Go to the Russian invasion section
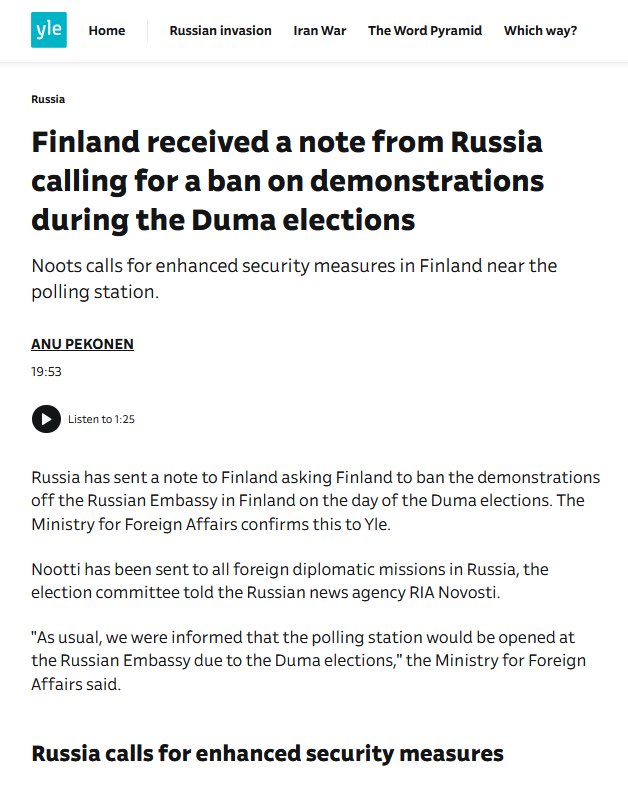Screen dimensions: 628x786 (x=221, y=31)
